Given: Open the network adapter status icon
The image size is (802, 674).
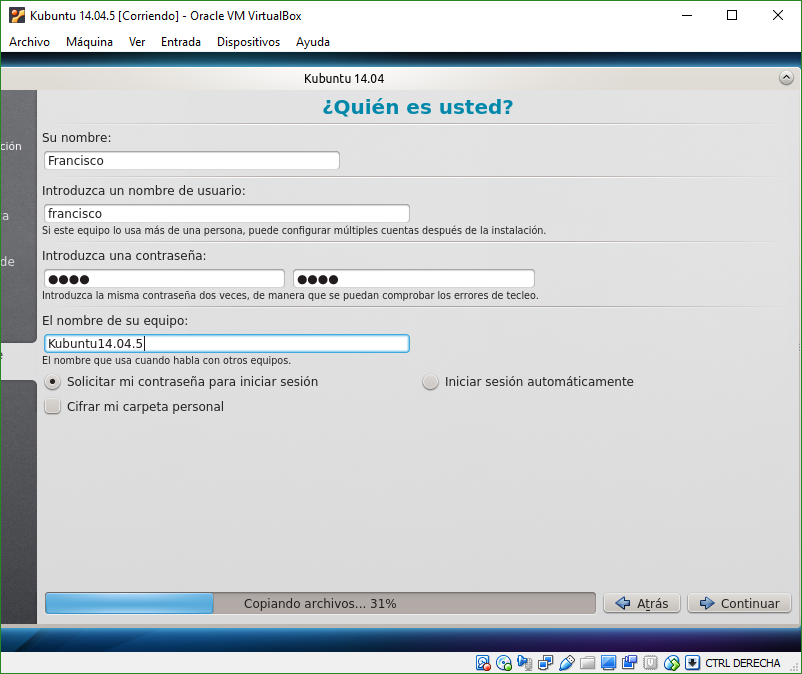Looking at the screenshot, I should [546, 663].
